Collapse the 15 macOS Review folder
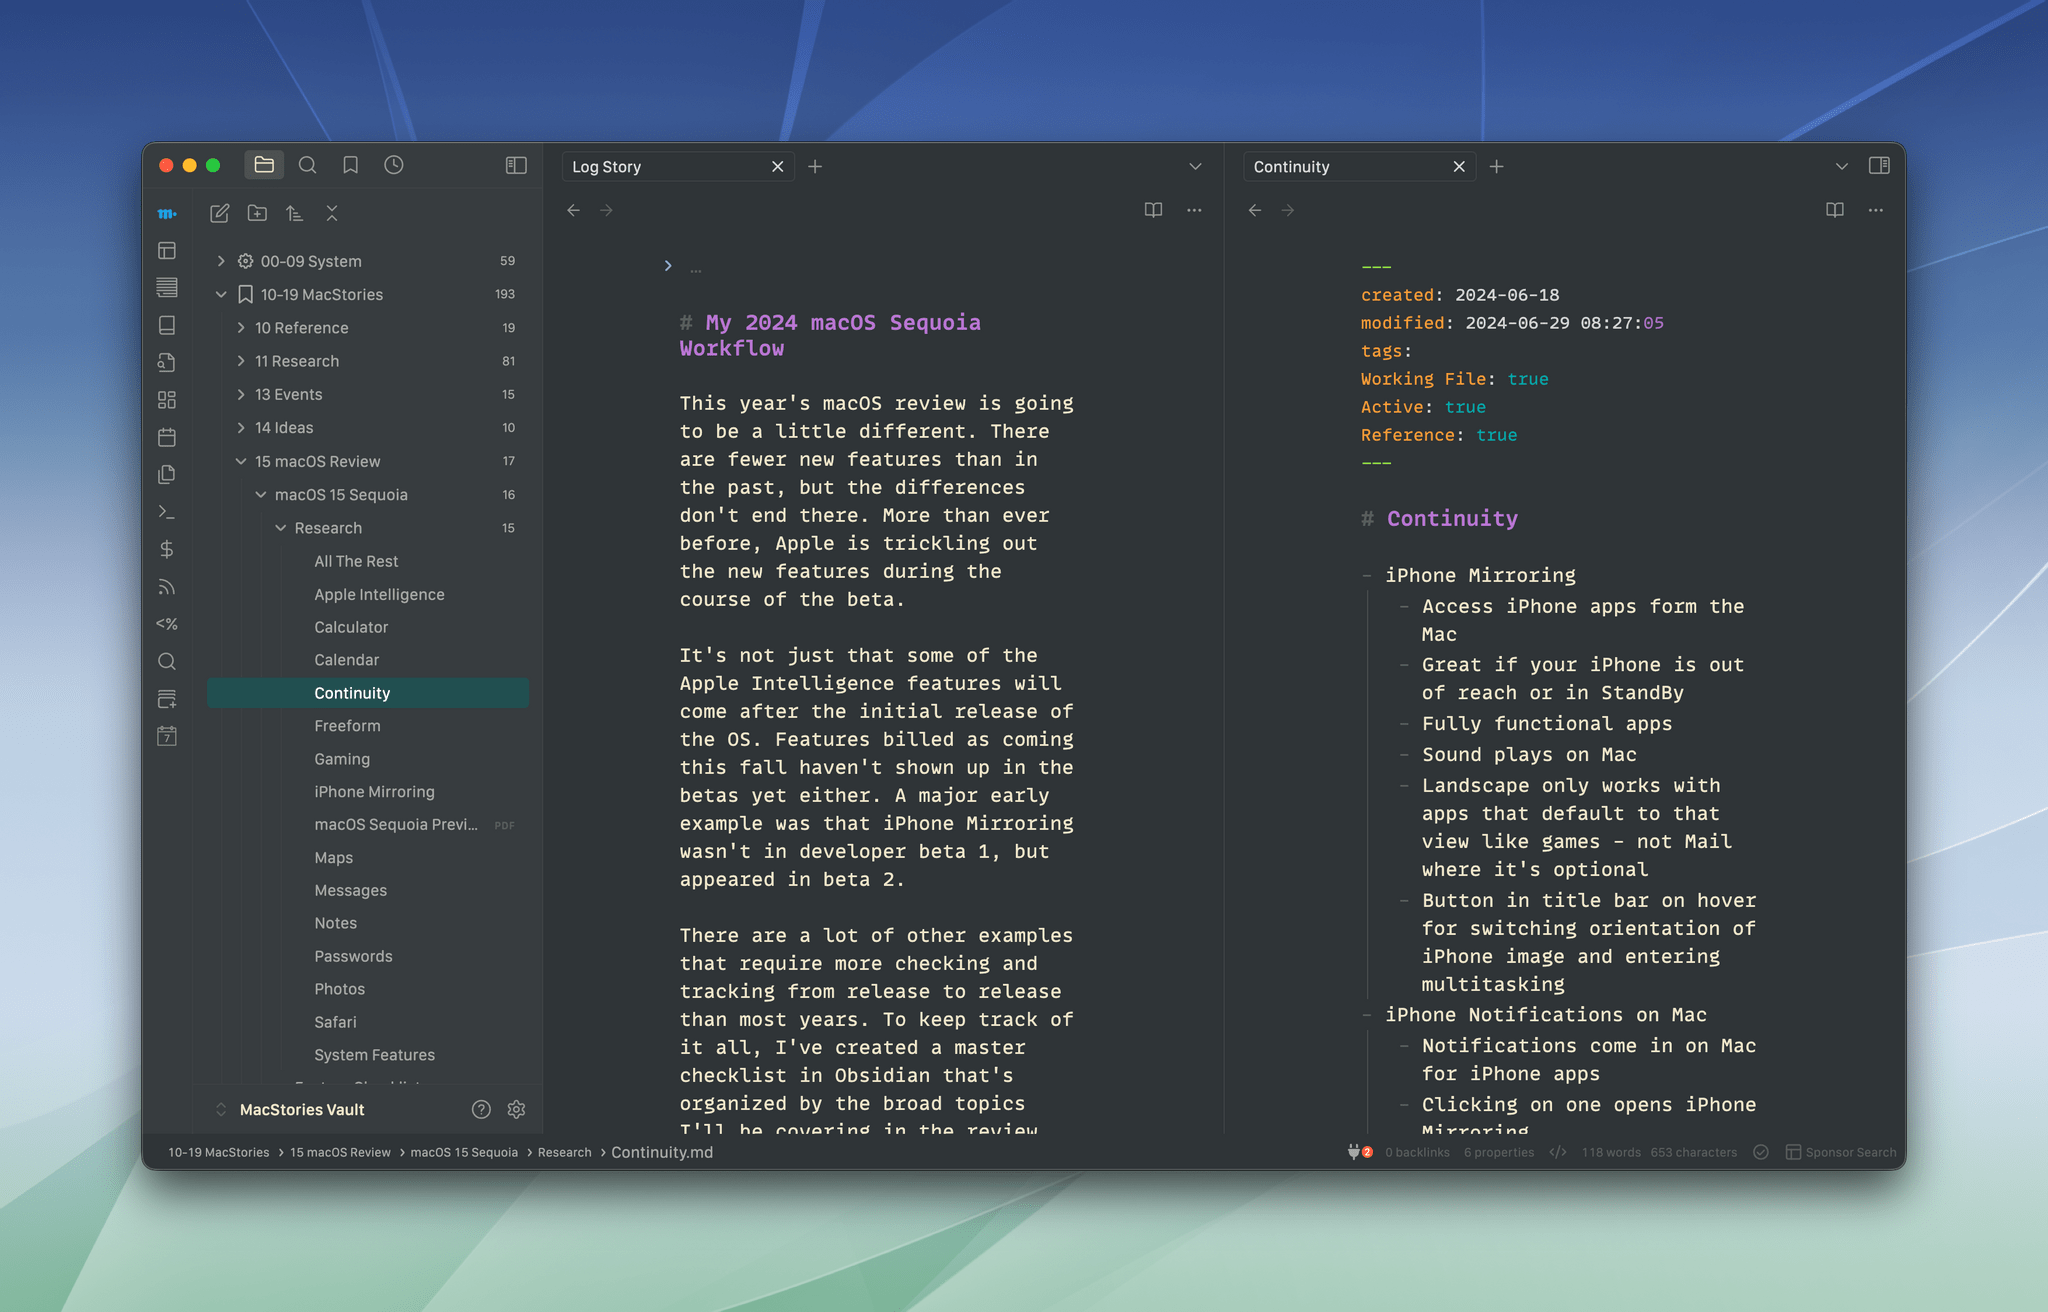This screenshot has height=1312, width=2048. pos(240,461)
